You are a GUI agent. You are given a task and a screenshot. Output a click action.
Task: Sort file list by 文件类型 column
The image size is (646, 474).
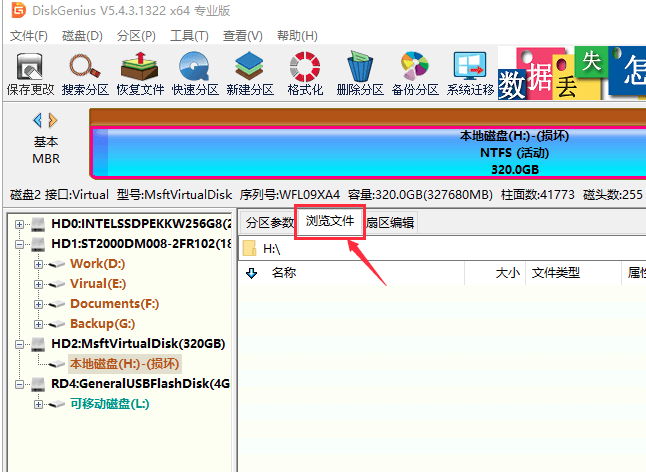coord(555,273)
